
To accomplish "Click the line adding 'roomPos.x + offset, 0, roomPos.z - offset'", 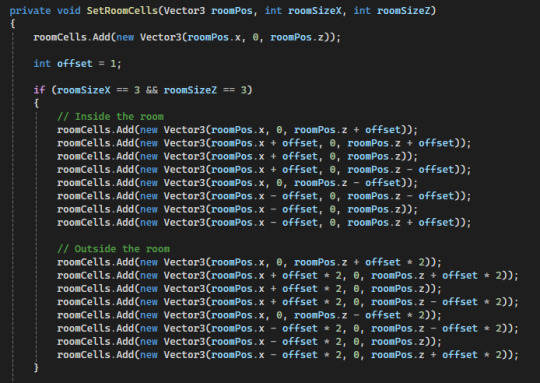I will tap(264, 169).
